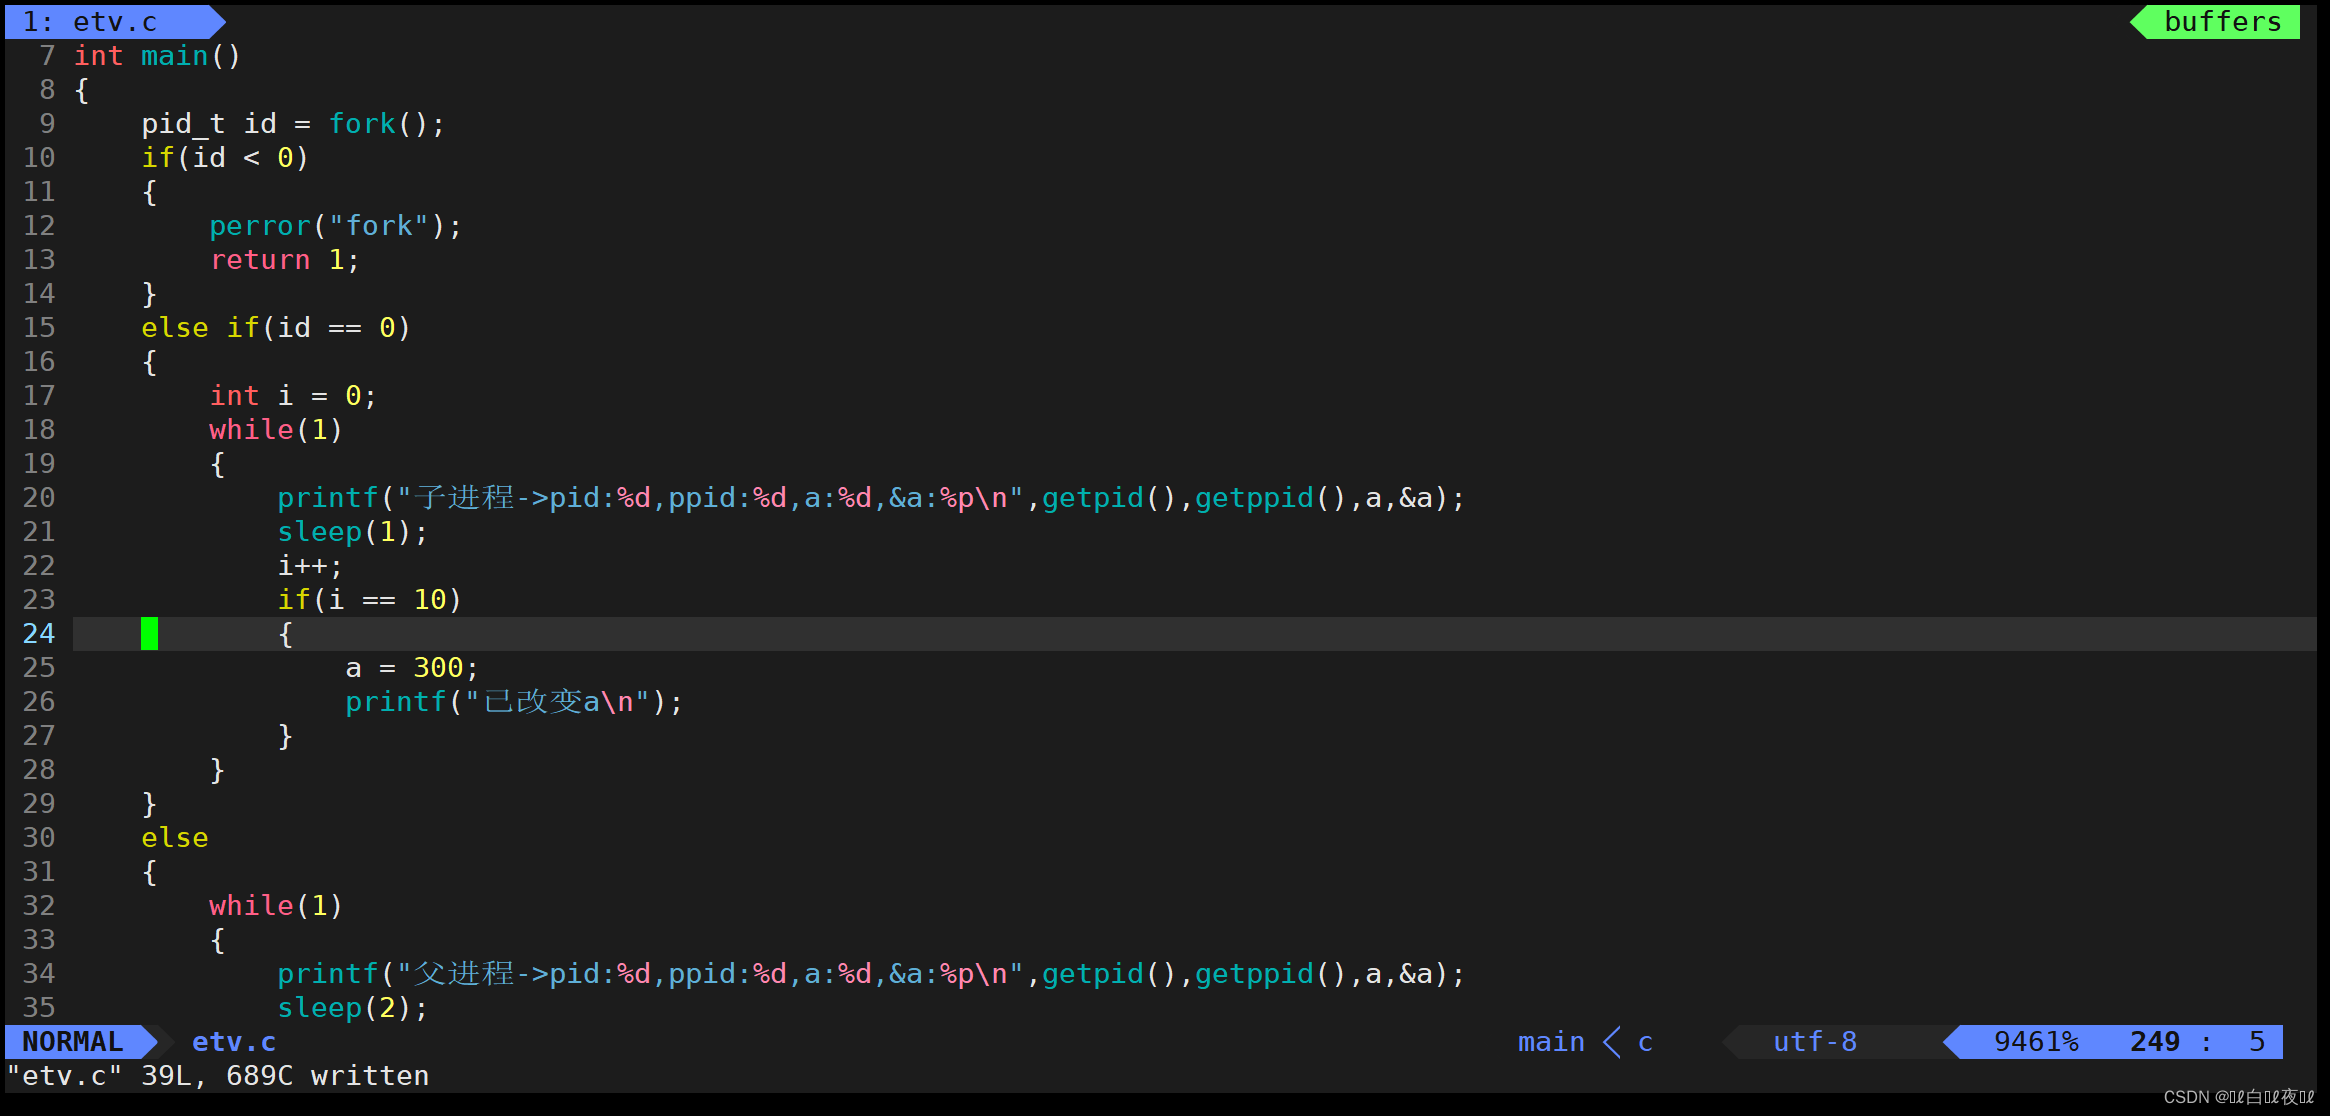Click '子进程' text in line 20 string

pyautogui.click(x=464, y=498)
